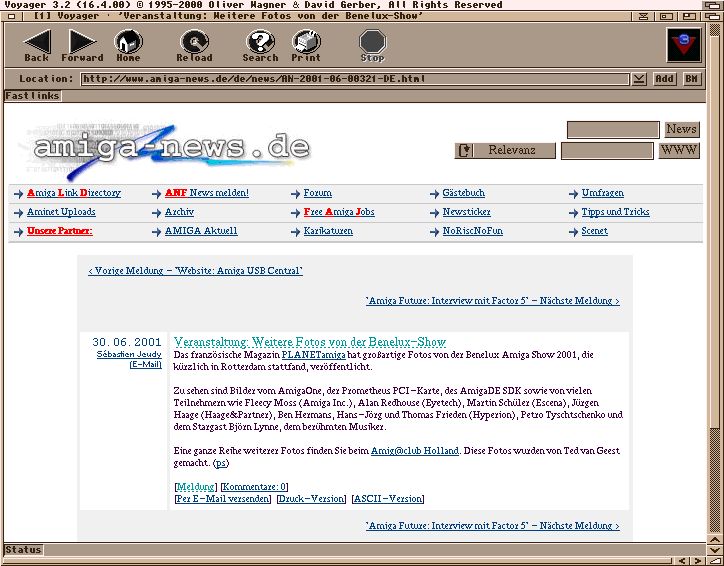Add current page to bookmarks
Image resolution: width=724 pixels, height=566 pixels.
pos(664,79)
